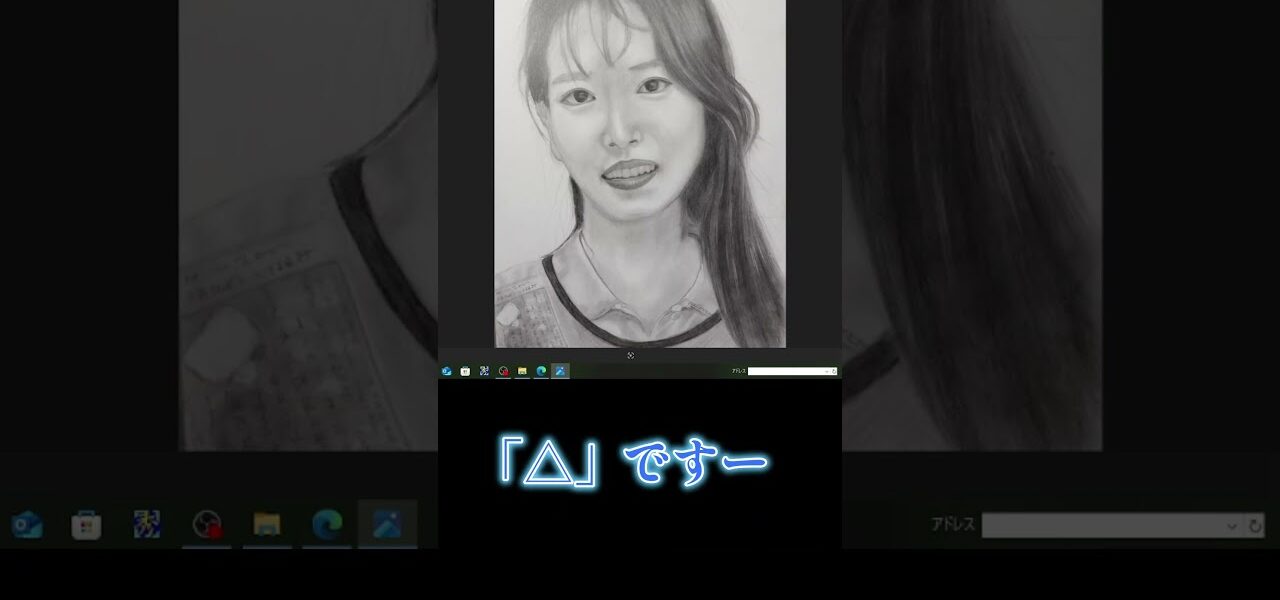
Task: Click the small white アドレス input field
Action: [x=785, y=371]
